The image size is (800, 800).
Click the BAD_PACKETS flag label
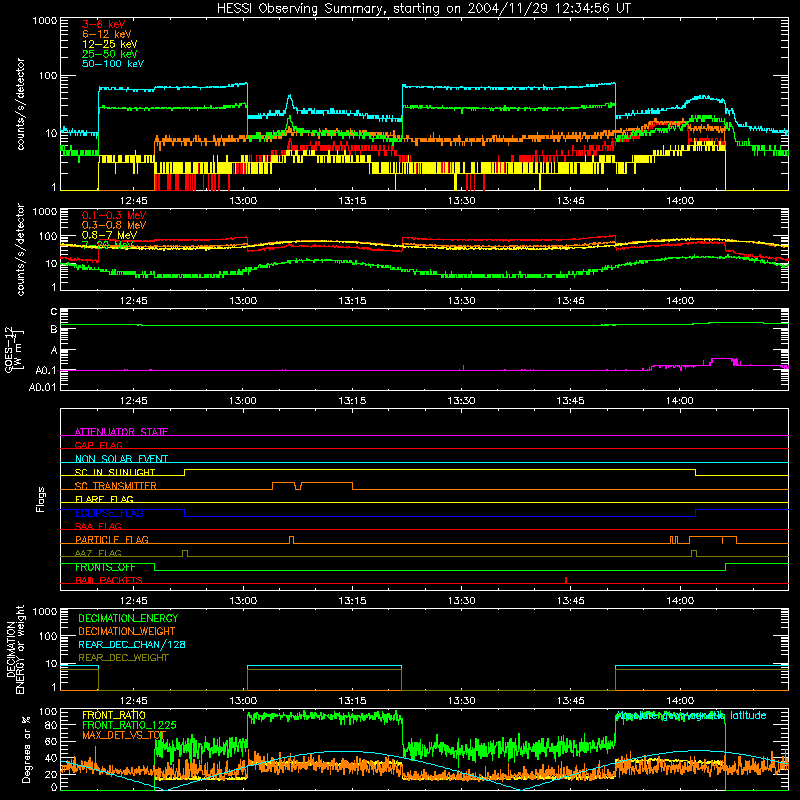[x=109, y=580]
